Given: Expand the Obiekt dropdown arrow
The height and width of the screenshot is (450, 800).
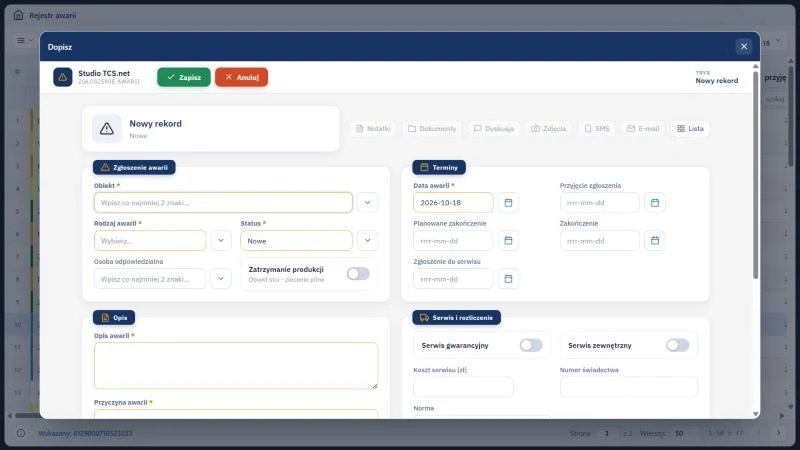Looking at the screenshot, I should tap(367, 203).
